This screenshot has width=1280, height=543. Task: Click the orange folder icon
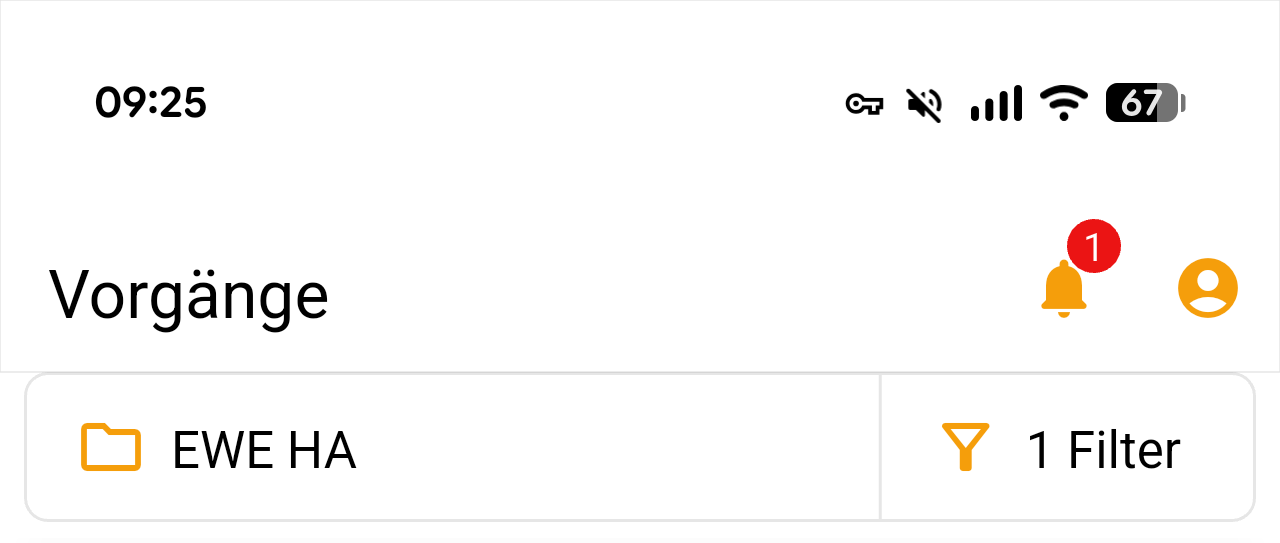(110, 448)
